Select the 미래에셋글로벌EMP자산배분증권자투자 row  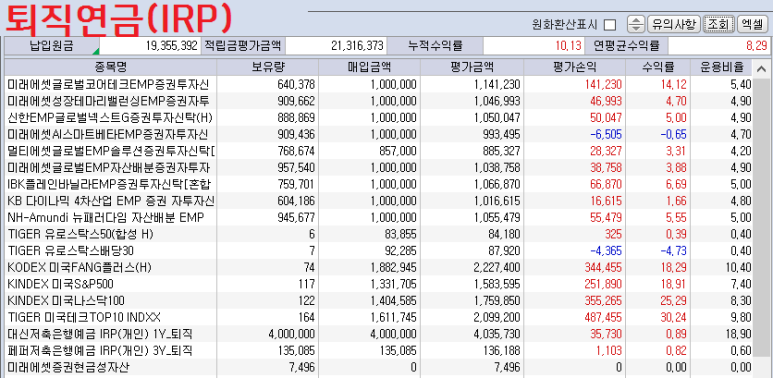point(378,168)
